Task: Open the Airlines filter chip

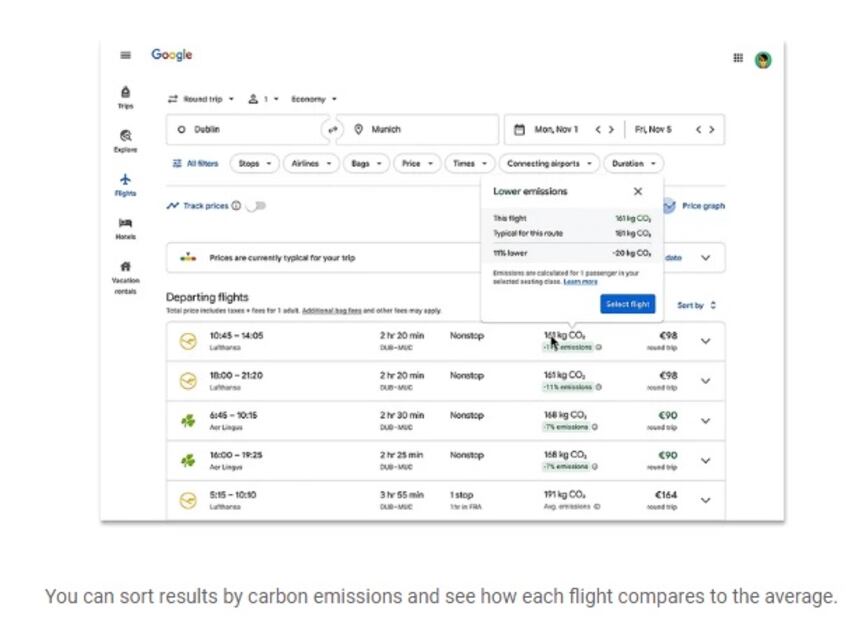Action: [310, 163]
